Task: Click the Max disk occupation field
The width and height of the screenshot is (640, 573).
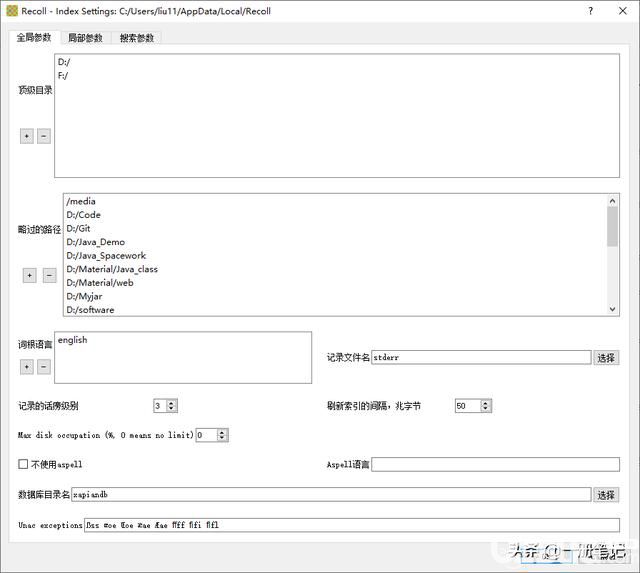Action: [207, 435]
